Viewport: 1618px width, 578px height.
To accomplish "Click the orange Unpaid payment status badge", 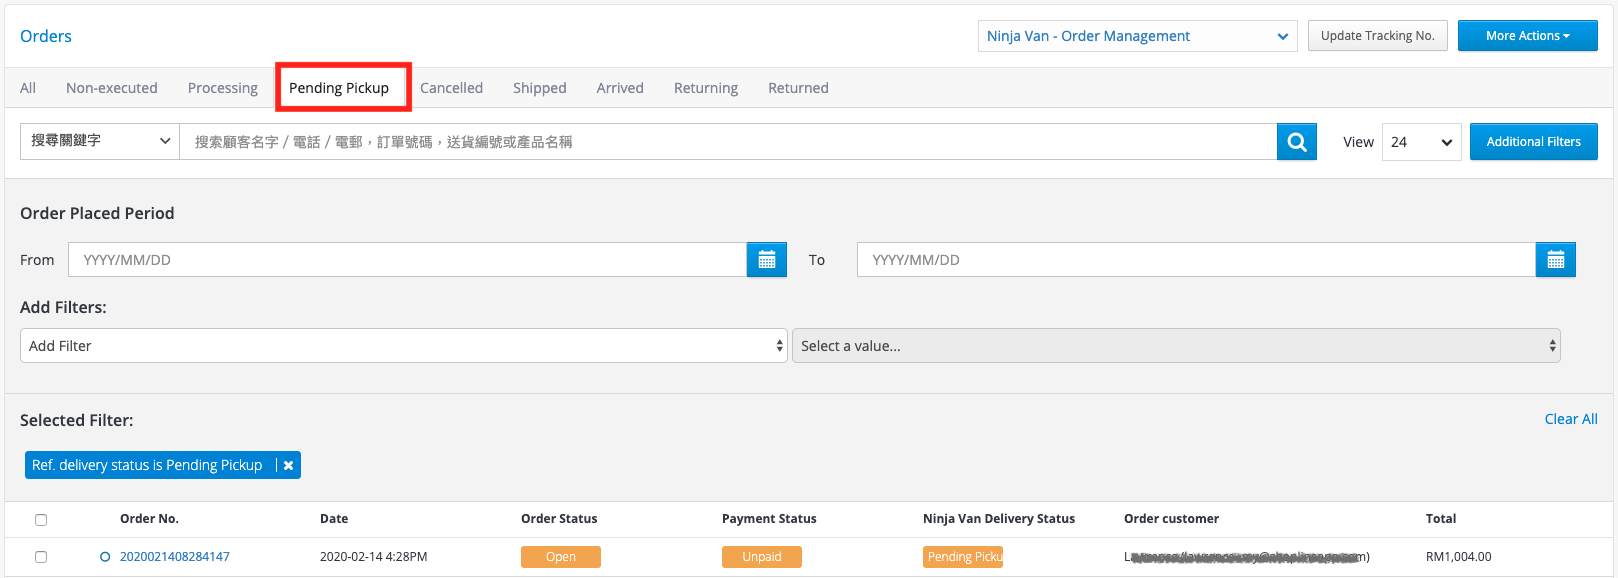I will click(762, 557).
